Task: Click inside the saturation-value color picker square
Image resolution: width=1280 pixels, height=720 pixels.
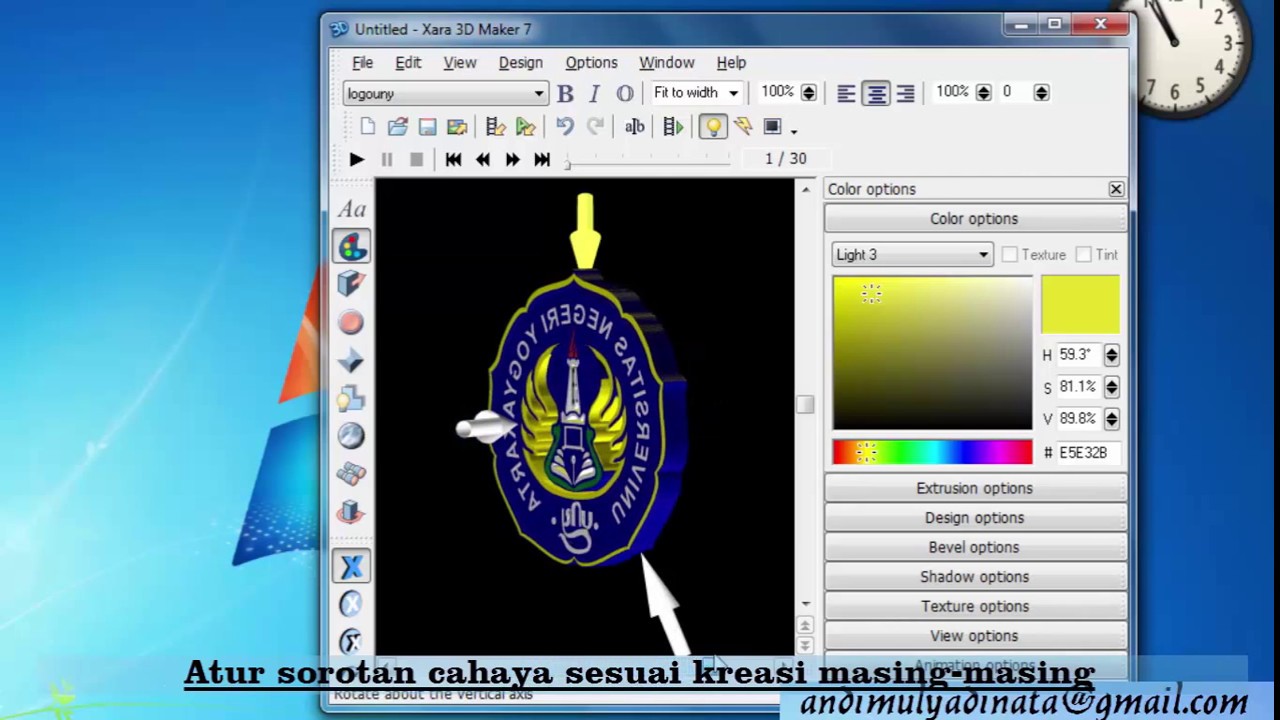Action: (932, 353)
